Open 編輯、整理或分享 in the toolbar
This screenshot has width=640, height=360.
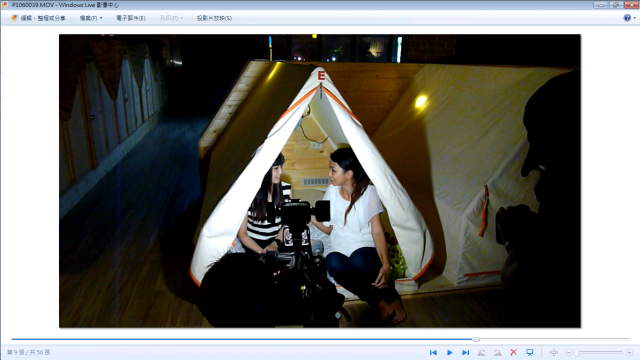(38, 18)
